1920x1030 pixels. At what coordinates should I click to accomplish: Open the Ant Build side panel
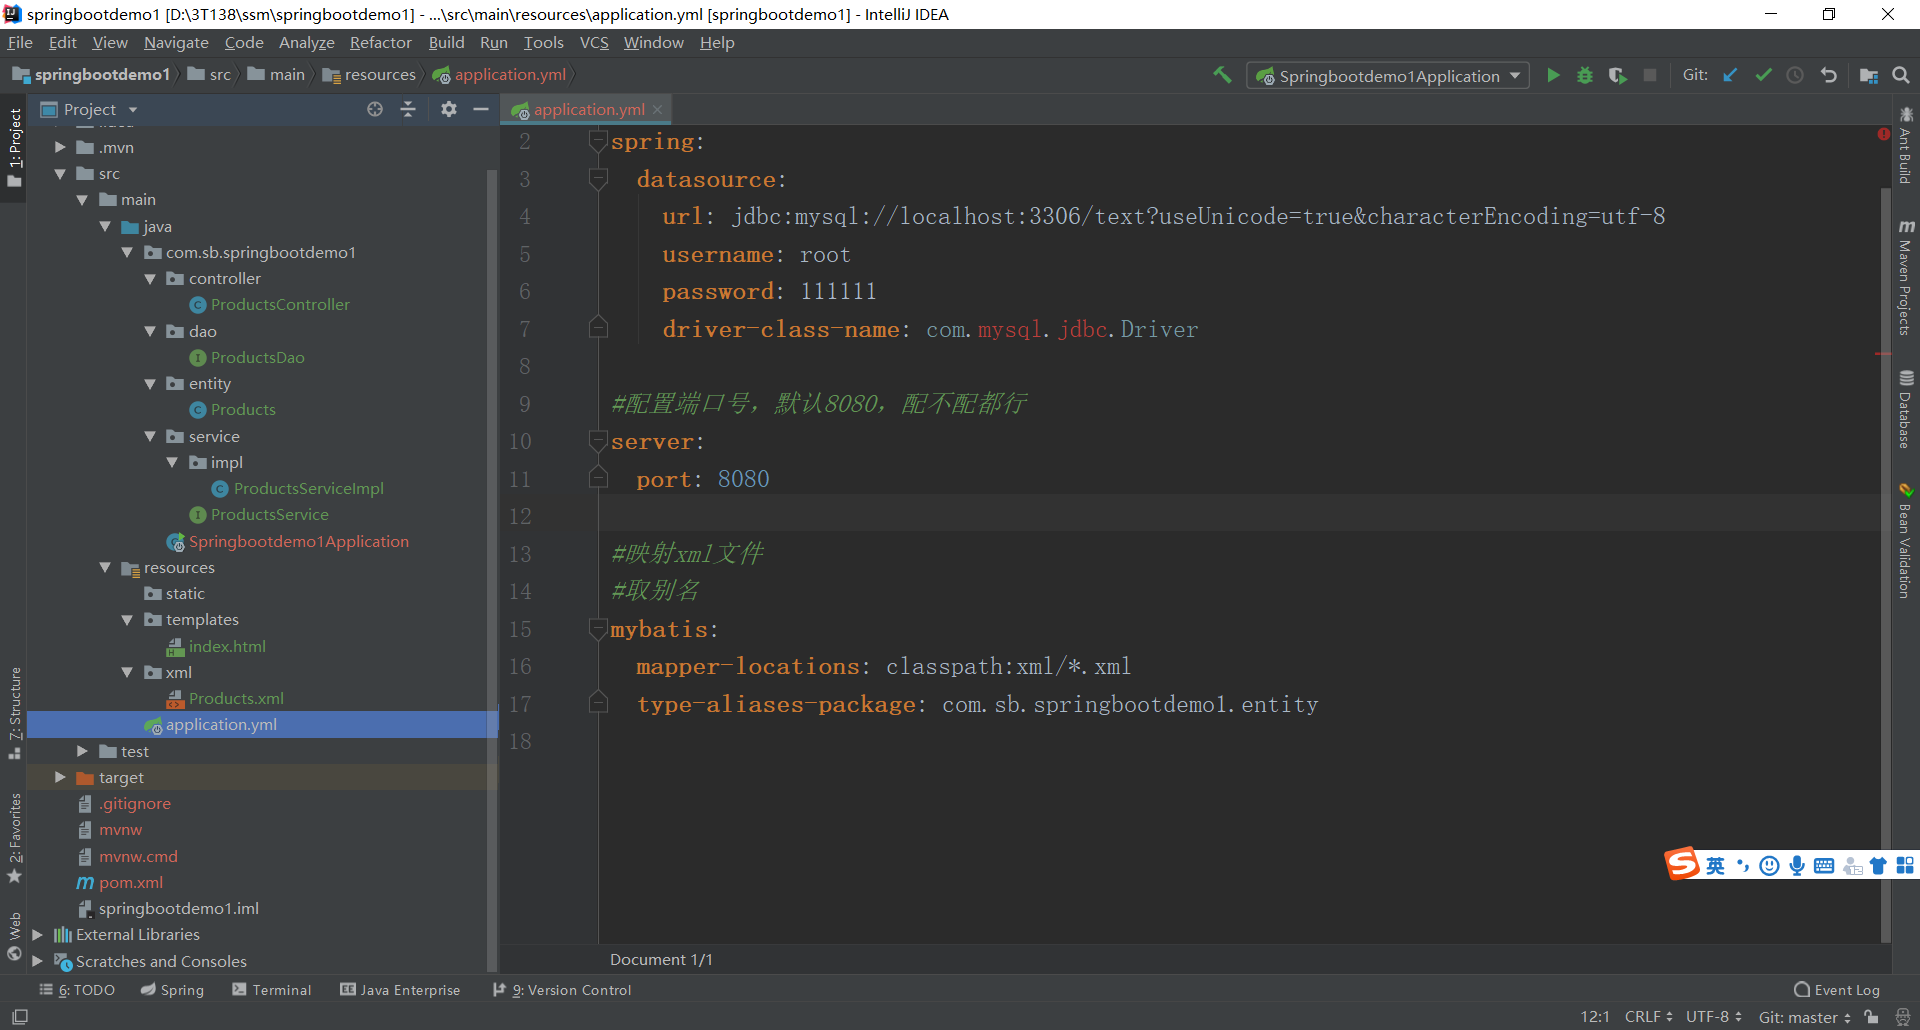point(1906,145)
